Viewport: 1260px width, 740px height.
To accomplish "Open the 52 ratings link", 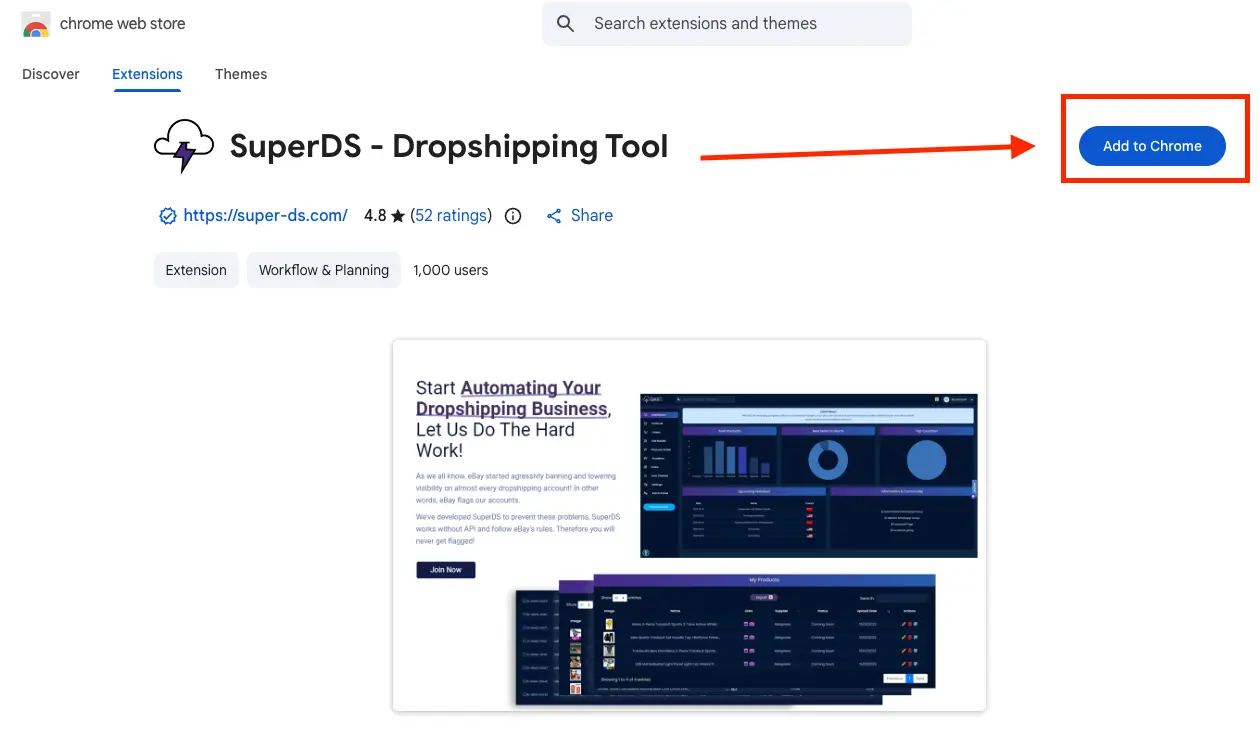I will [x=451, y=215].
